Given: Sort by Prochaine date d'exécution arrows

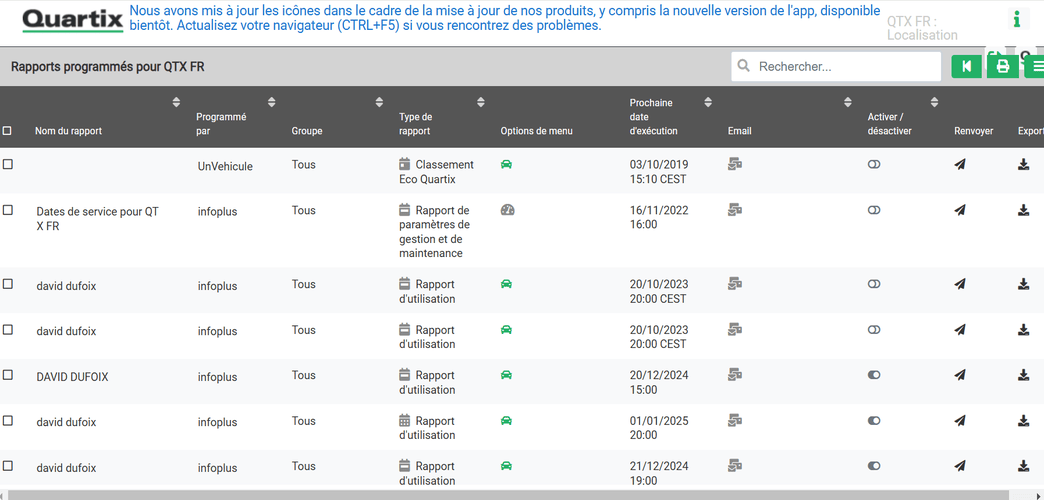Looking at the screenshot, I should [x=708, y=103].
